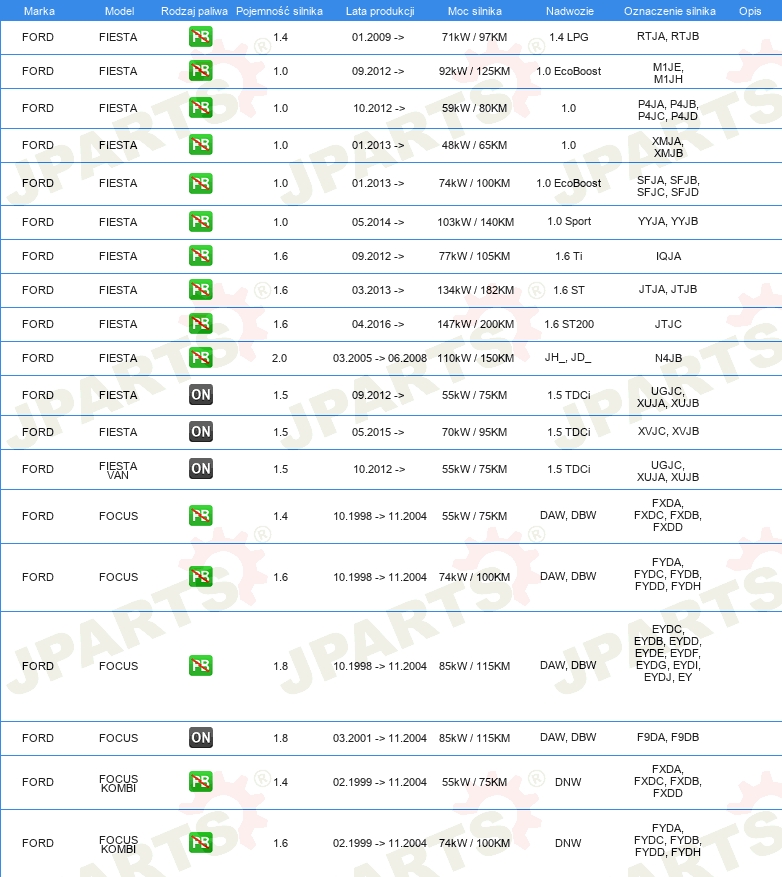Click the Nadwozie column header
Screen dimensions: 782x877
(x=569, y=11)
